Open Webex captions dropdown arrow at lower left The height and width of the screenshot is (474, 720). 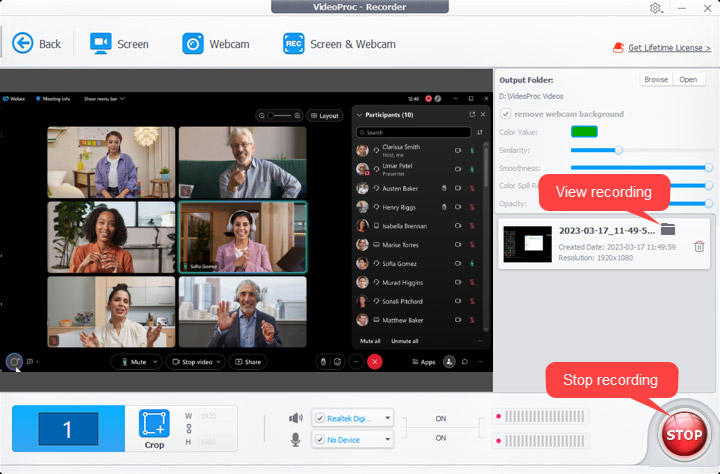tap(37, 362)
